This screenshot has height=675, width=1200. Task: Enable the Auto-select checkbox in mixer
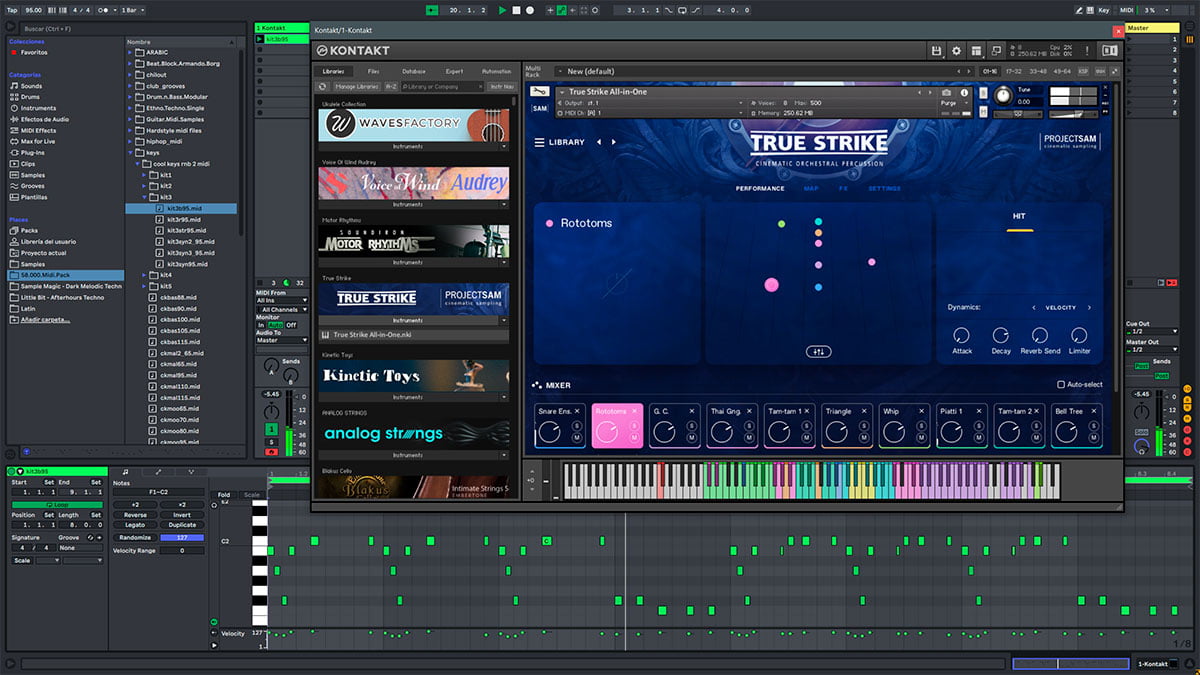(x=1061, y=384)
